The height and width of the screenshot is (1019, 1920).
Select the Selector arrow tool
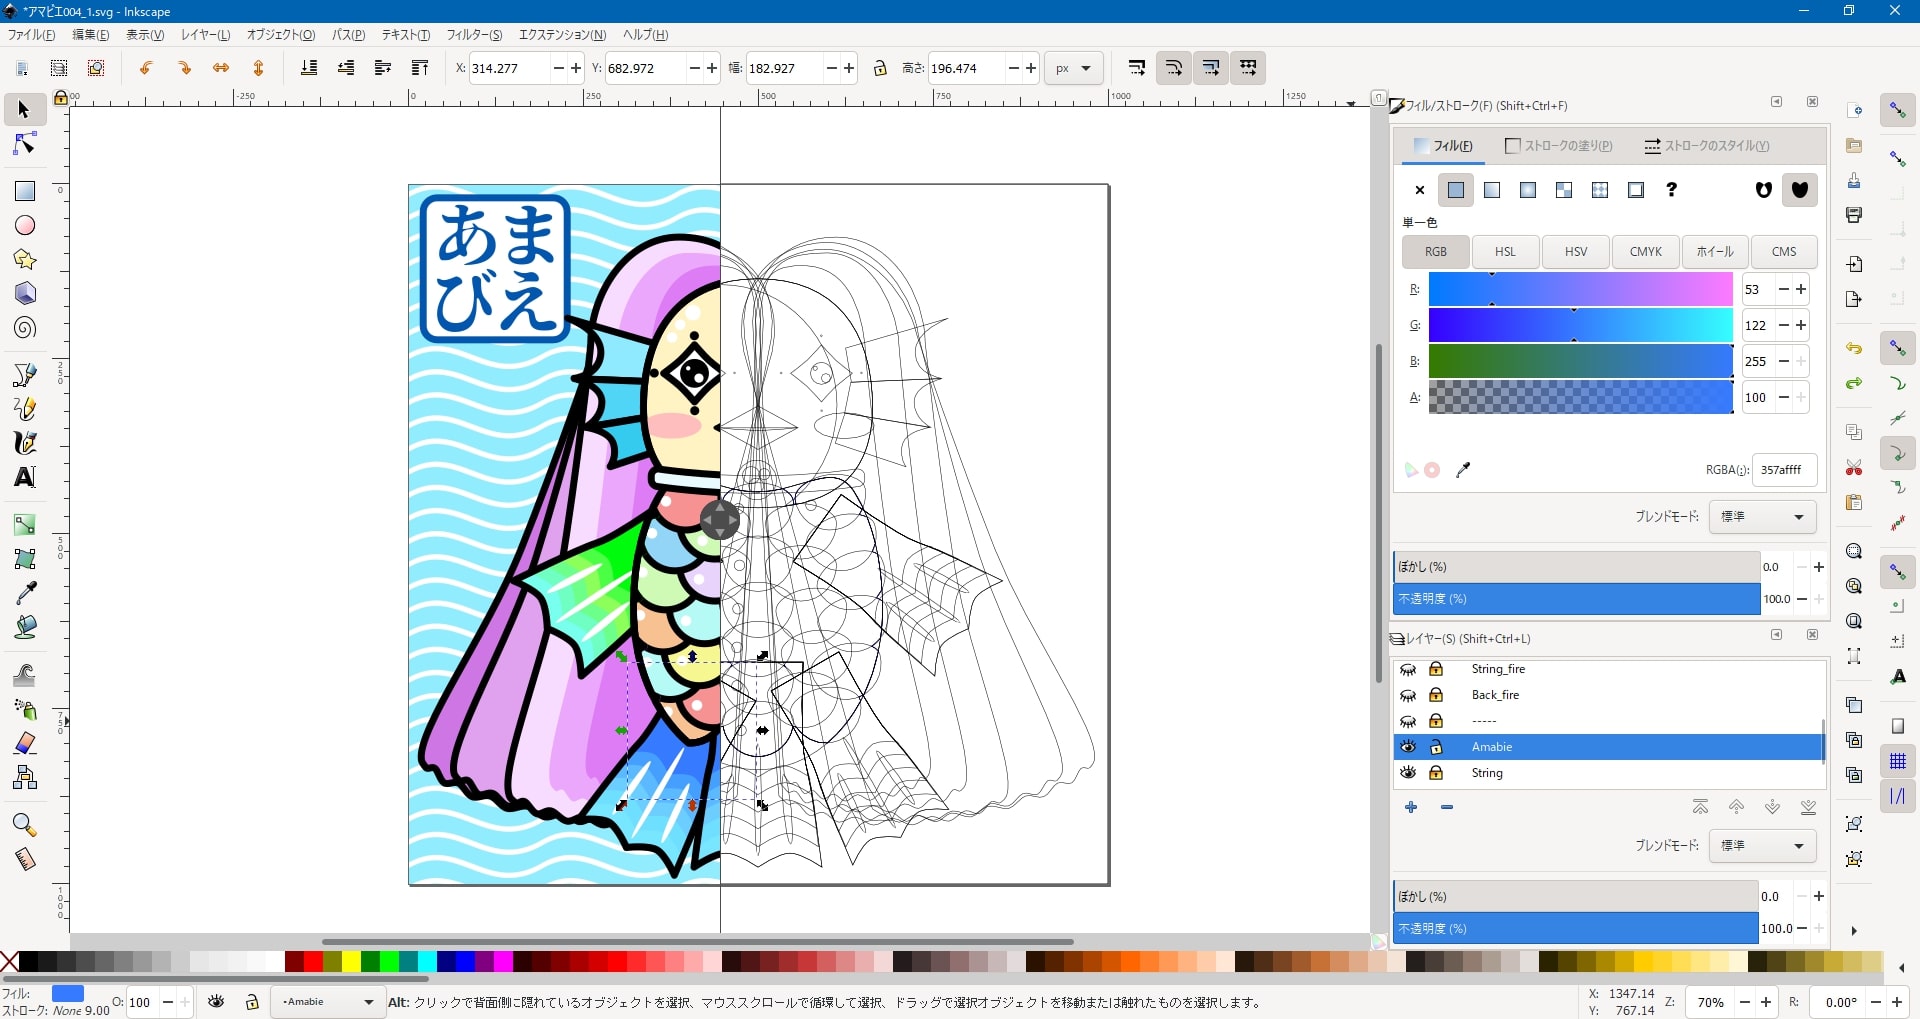tap(24, 110)
